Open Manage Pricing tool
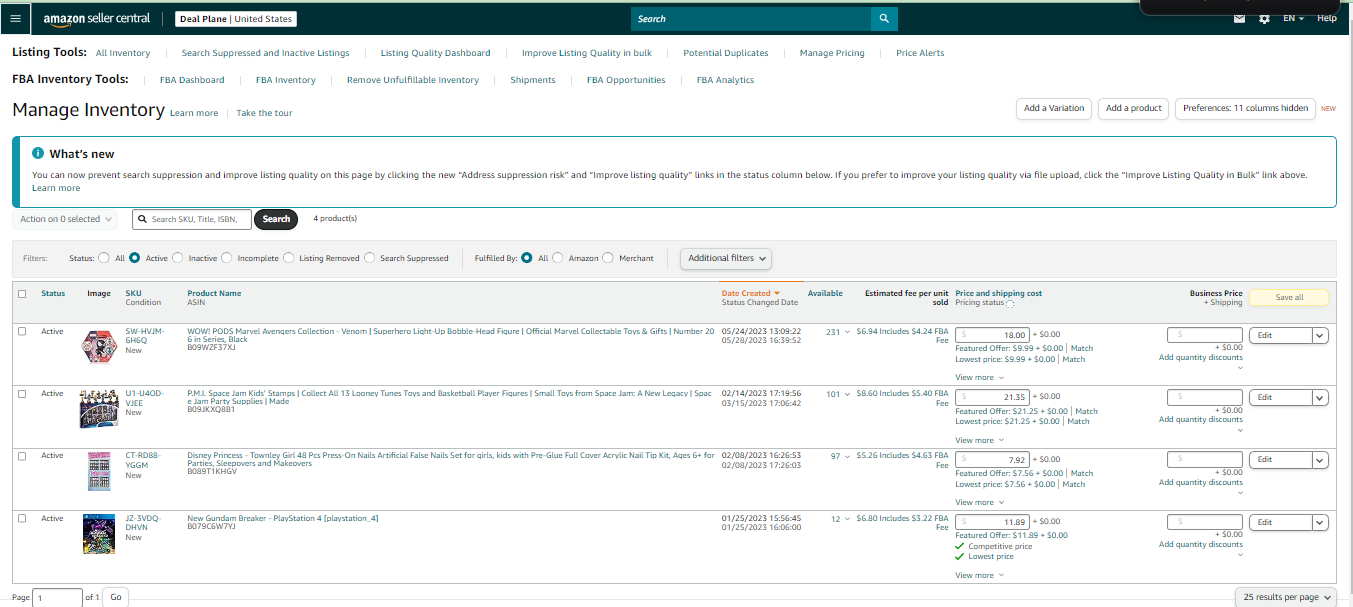The height and width of the screenshot is (607, 1353). click(x=832, y=53)
